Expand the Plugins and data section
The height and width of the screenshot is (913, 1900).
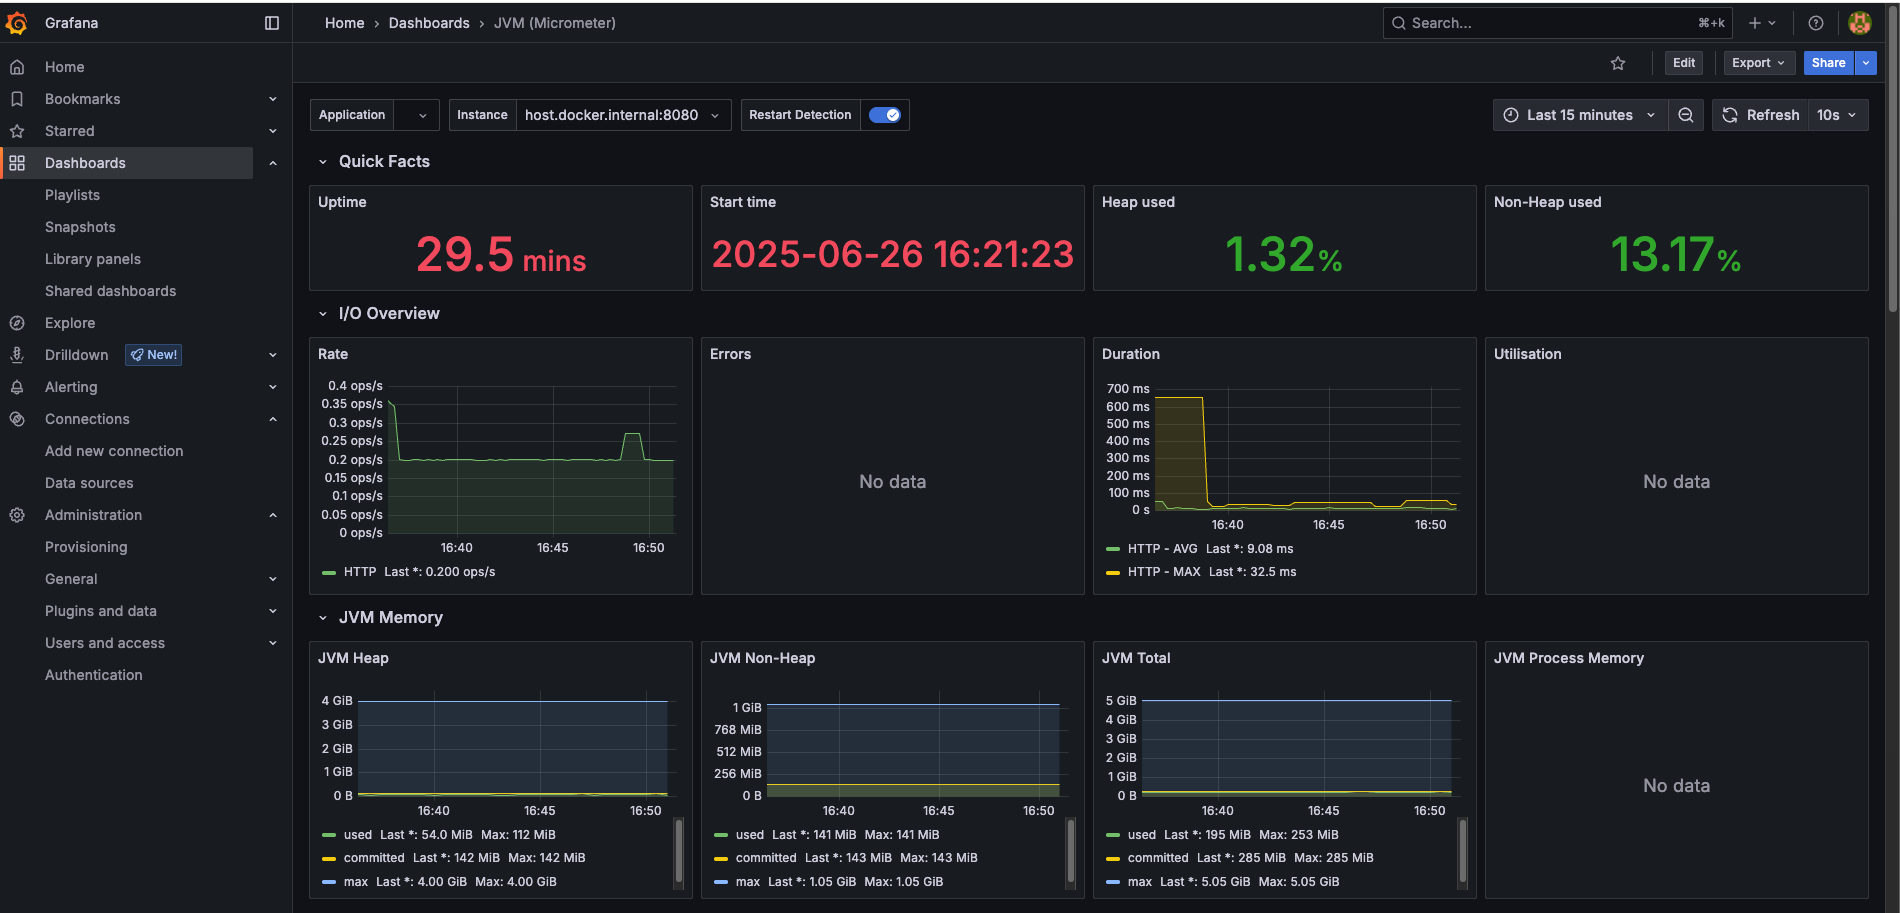273,611
